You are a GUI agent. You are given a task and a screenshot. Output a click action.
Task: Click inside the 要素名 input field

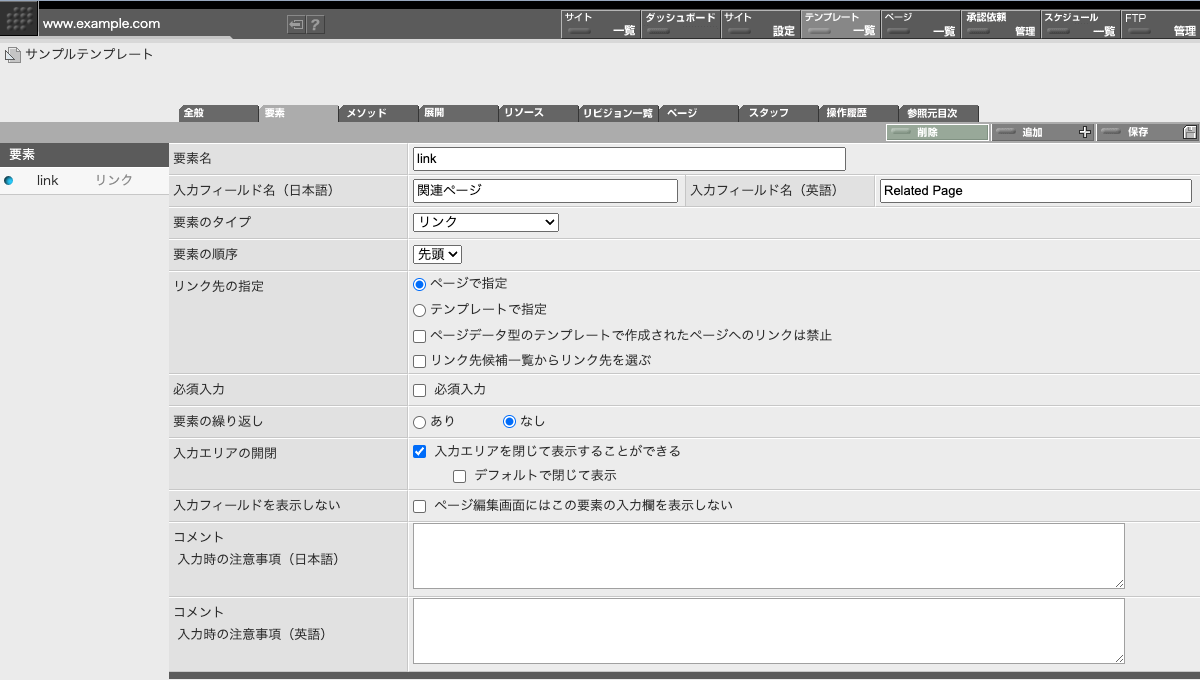(x=627, y=158)
